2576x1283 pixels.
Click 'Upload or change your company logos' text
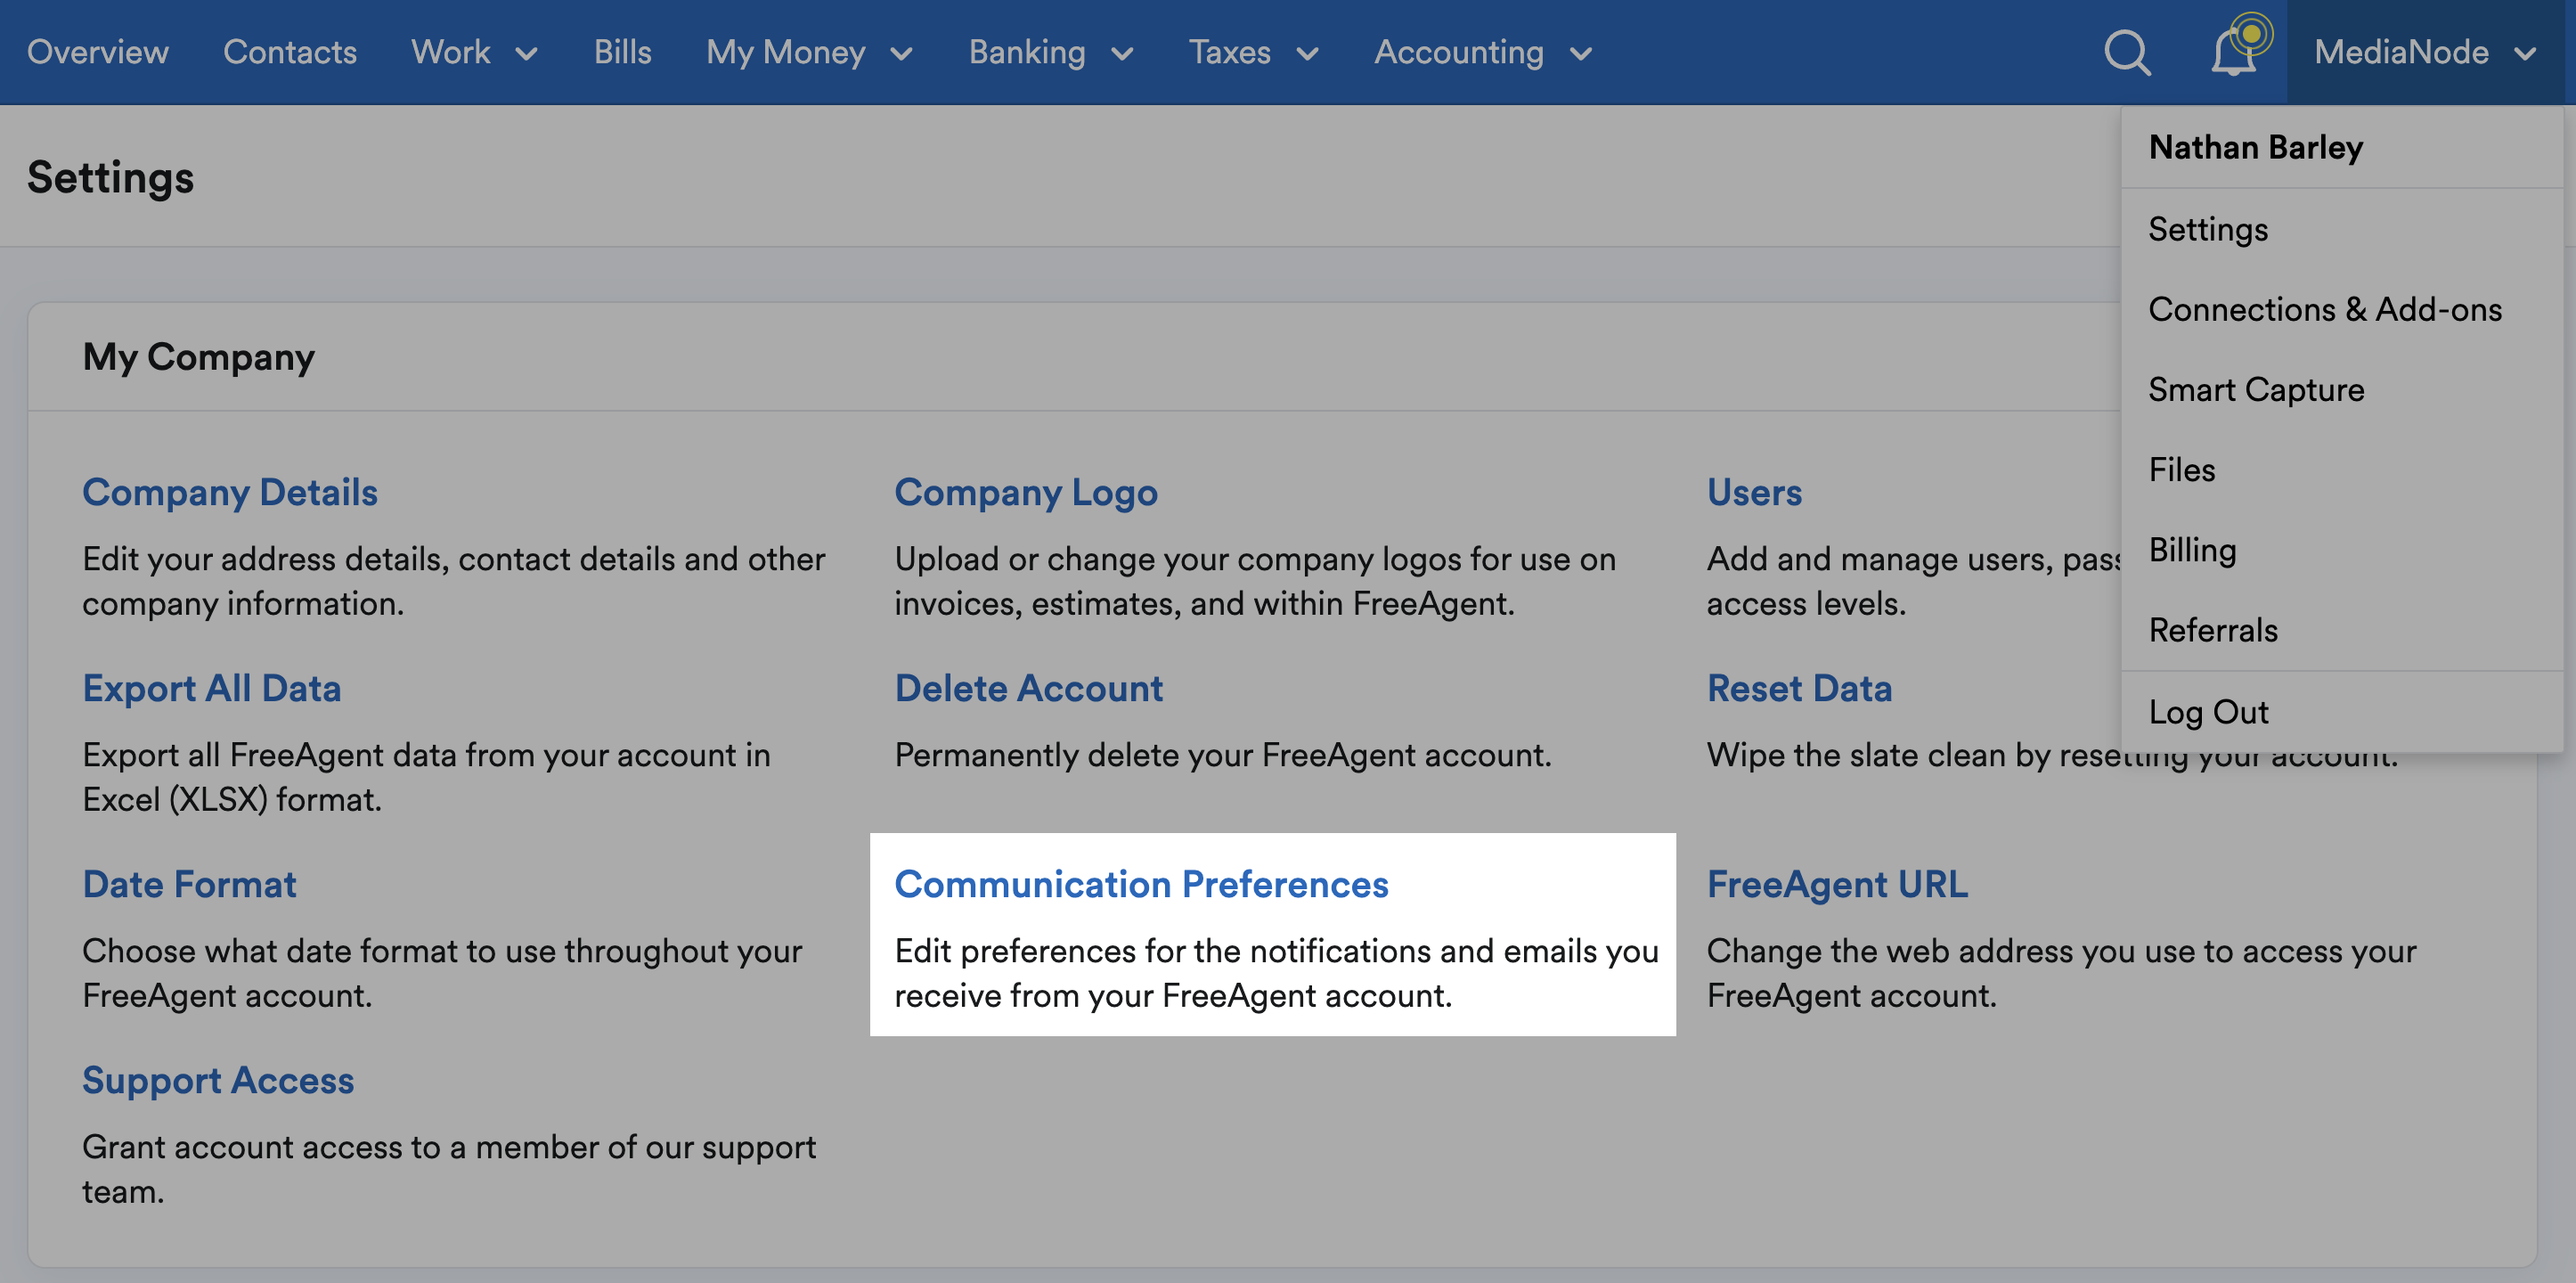pyautogui.click(x=1255, y=581)
